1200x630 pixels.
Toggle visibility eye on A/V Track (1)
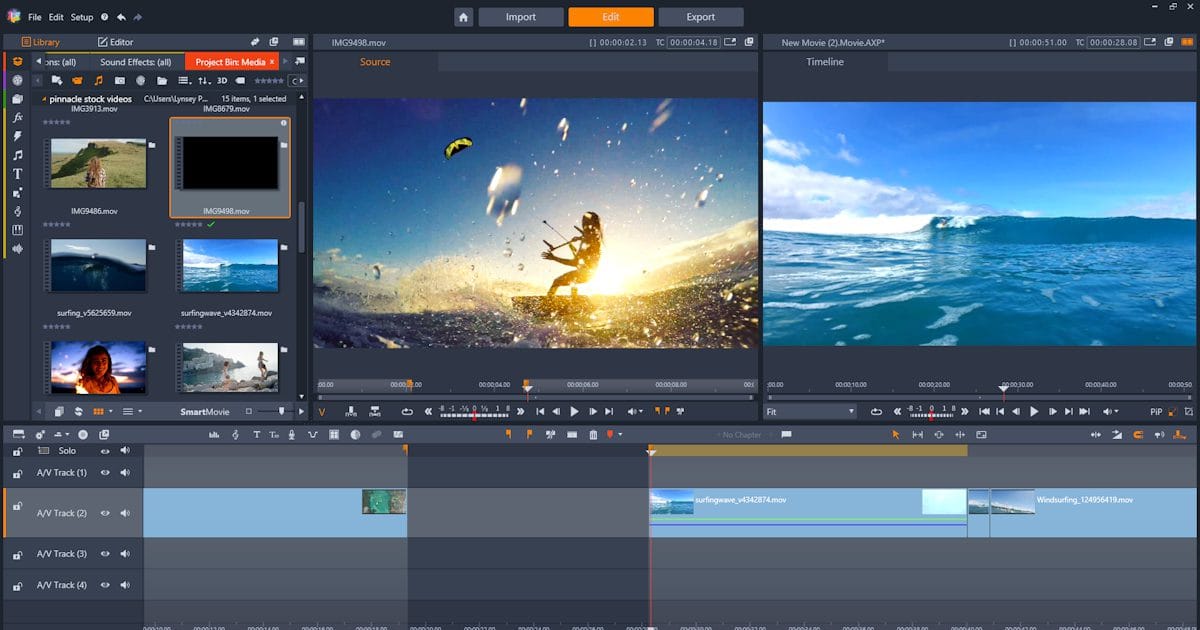pos(105,472)
